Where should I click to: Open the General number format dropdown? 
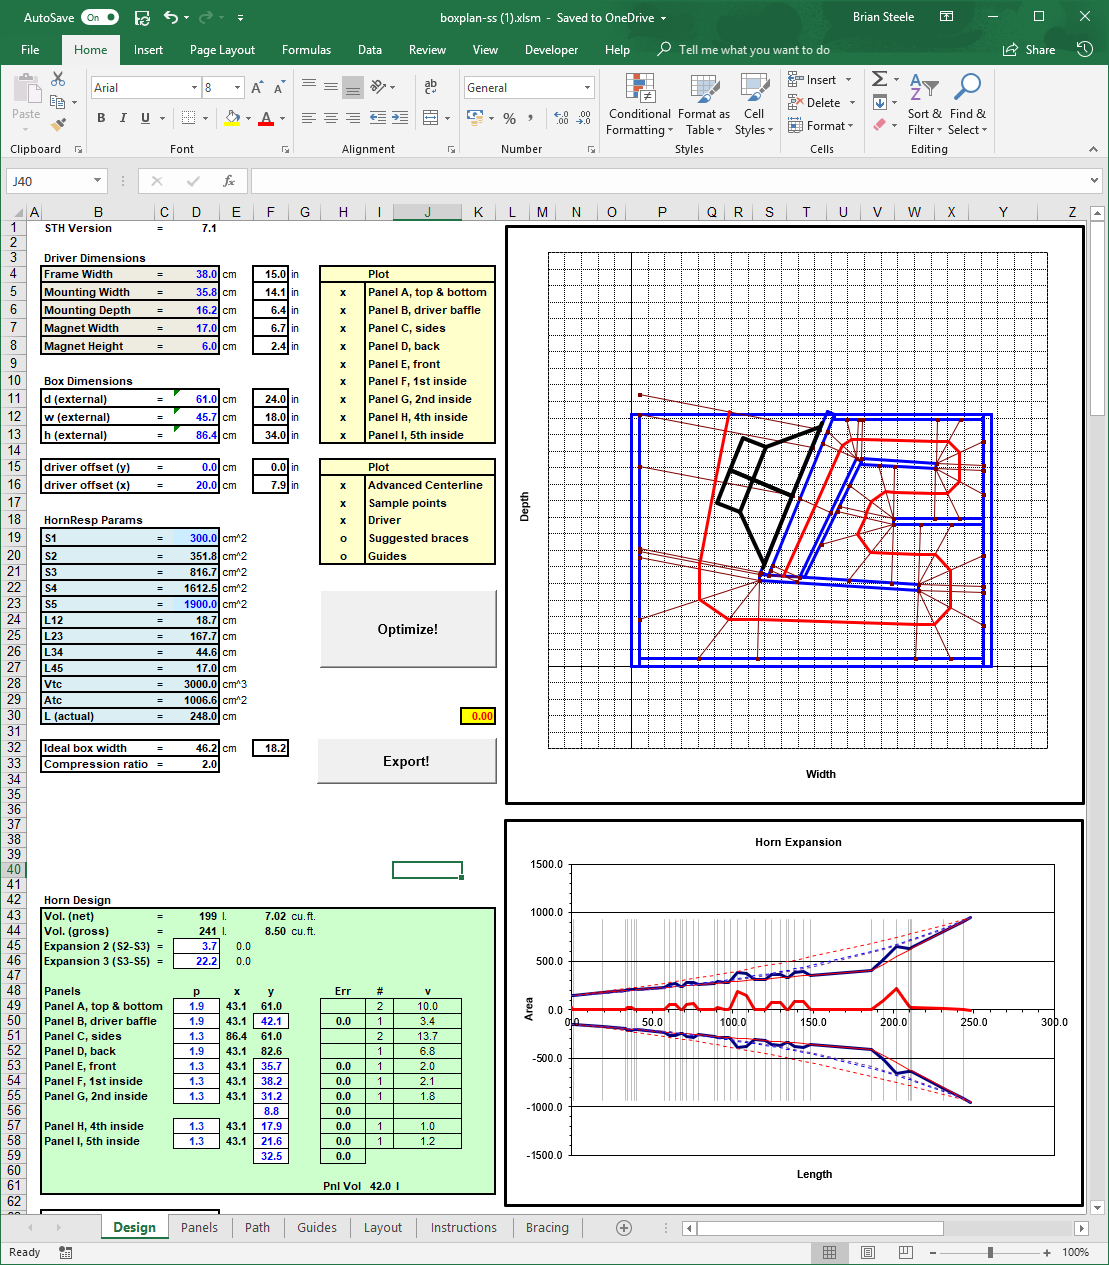click(x=587, y=88)
